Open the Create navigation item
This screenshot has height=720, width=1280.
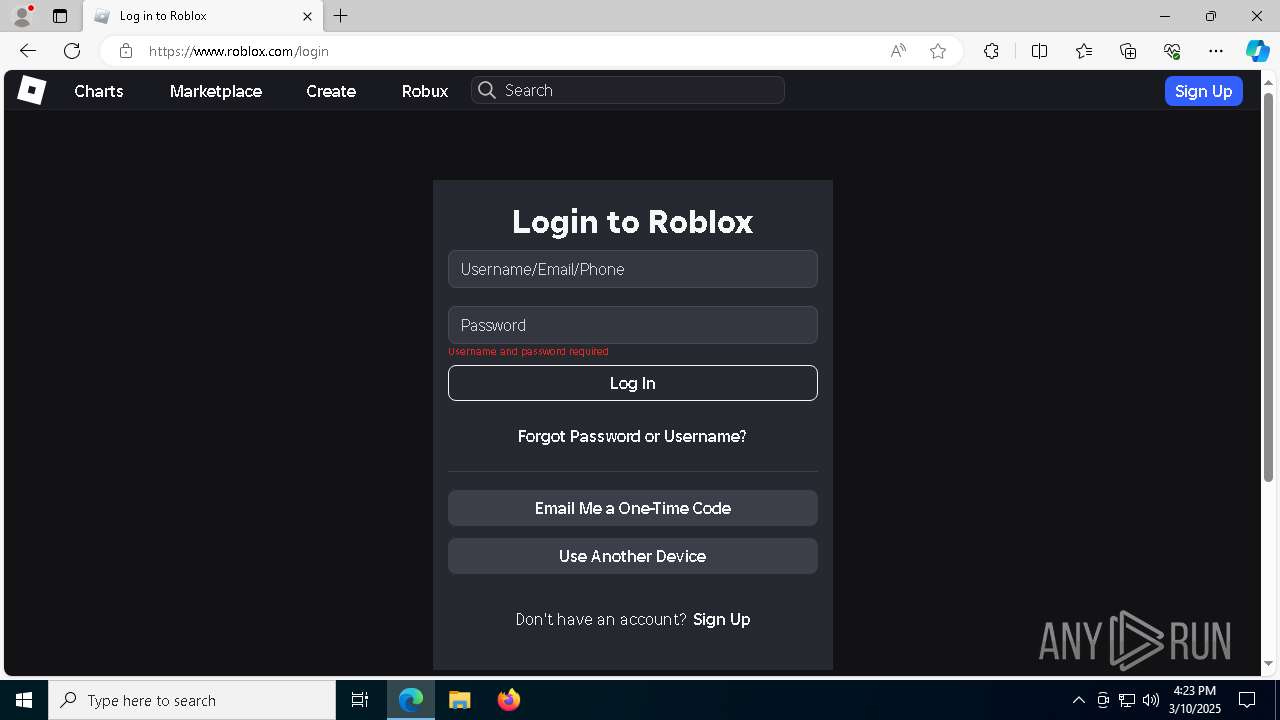(x=331, y=91)
